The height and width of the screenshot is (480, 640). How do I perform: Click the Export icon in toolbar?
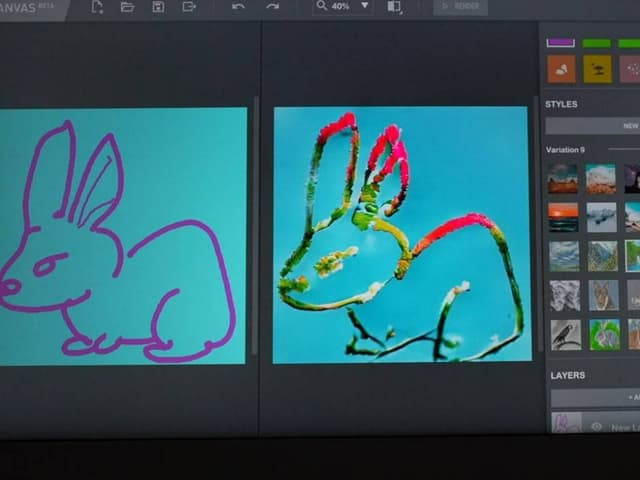coord(189,7)
